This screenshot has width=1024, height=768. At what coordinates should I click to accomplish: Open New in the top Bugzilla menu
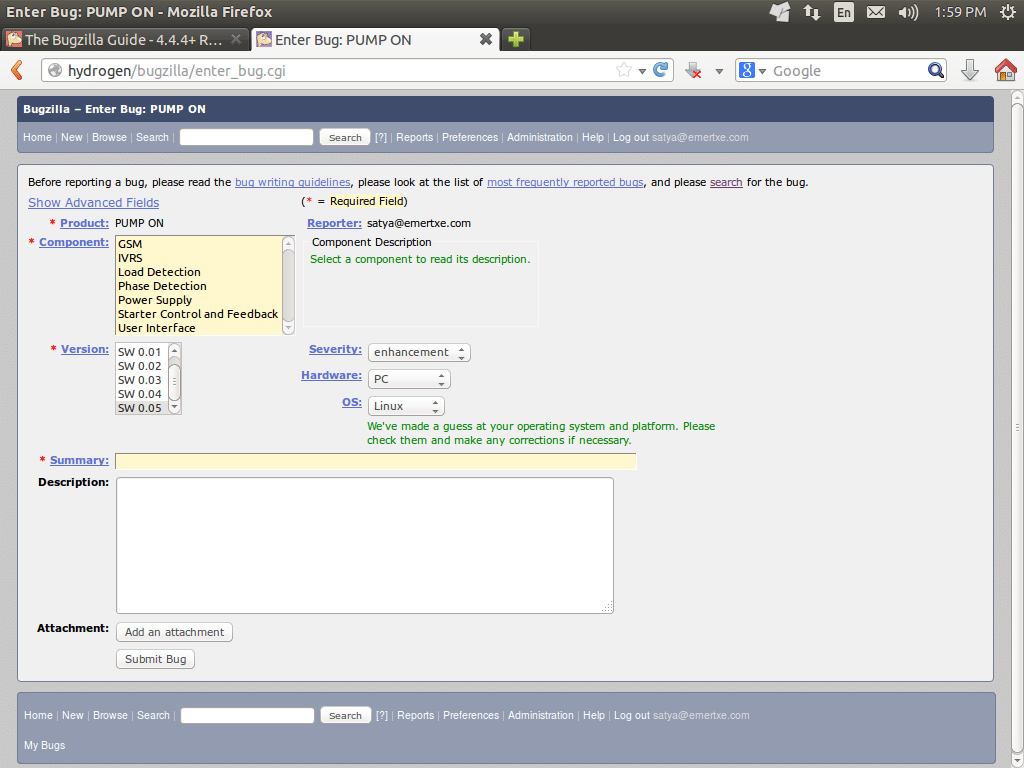pos(72,137)
